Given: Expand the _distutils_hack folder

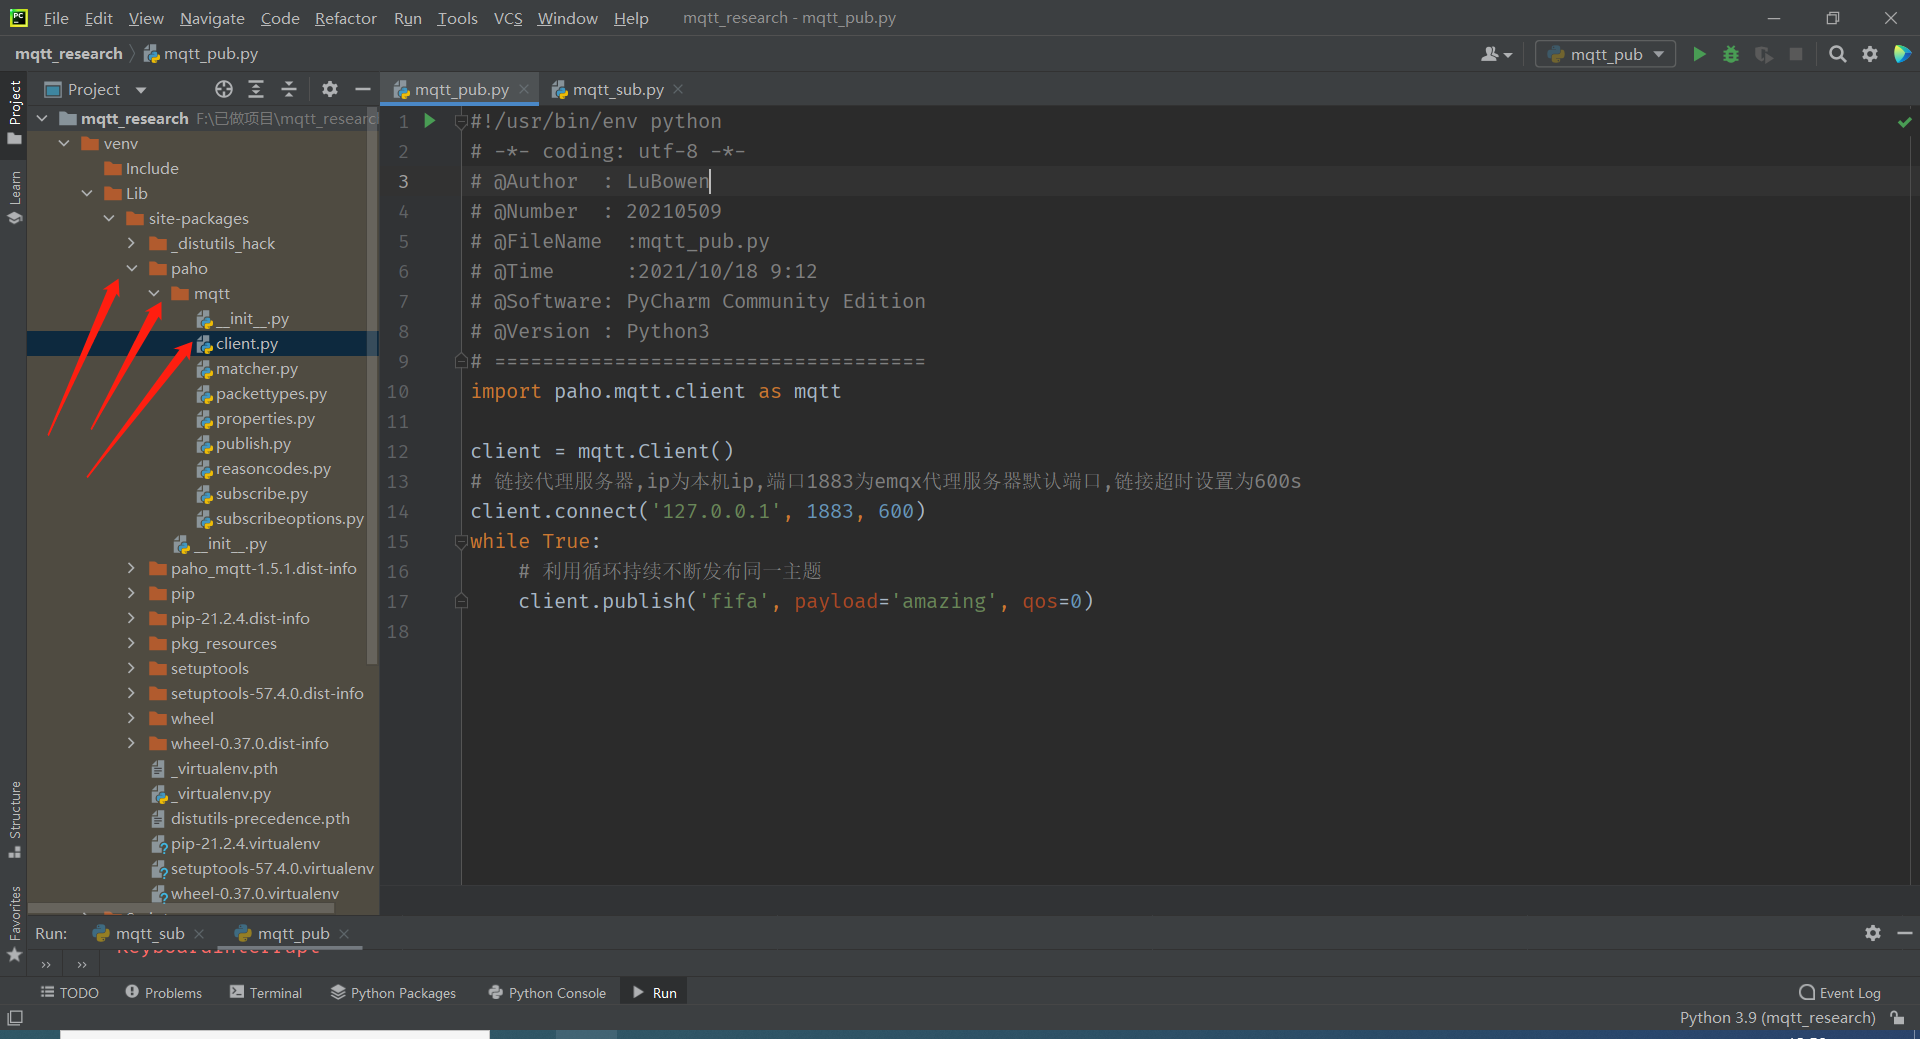Looking at the screenshot, I should [x=131, y=243].
